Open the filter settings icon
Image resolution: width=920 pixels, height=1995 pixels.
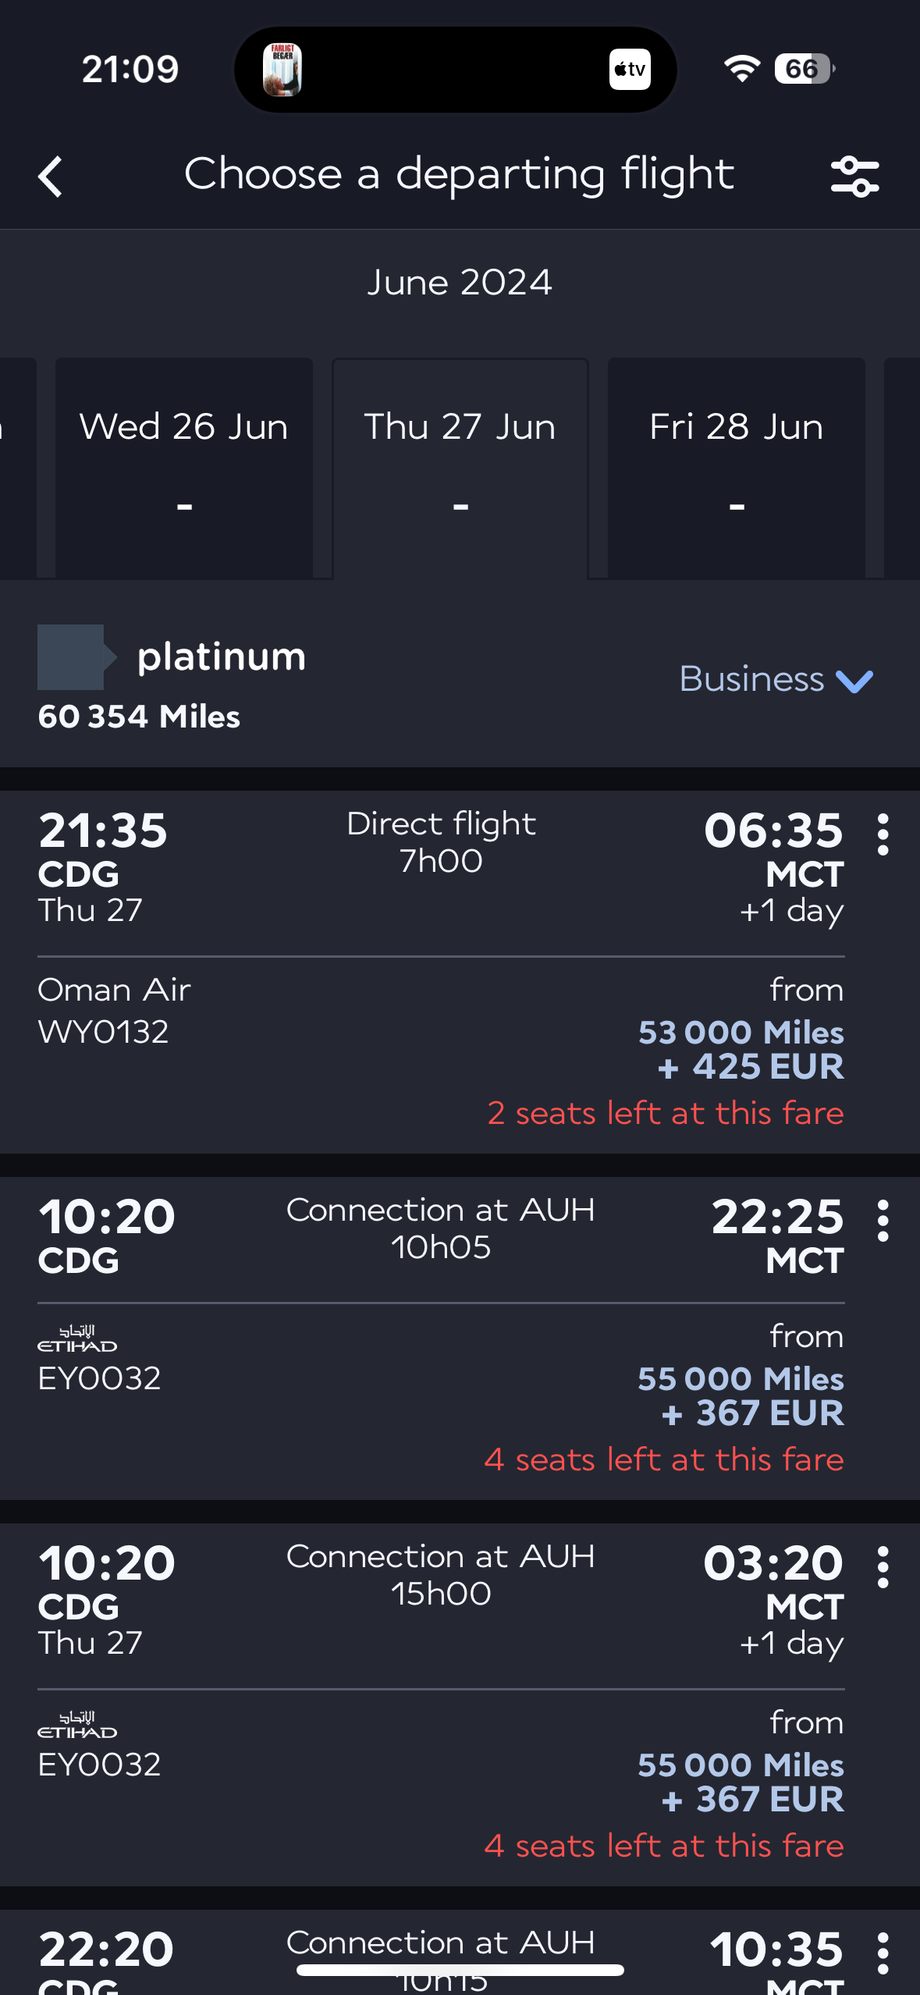click(x=855, y=177)
